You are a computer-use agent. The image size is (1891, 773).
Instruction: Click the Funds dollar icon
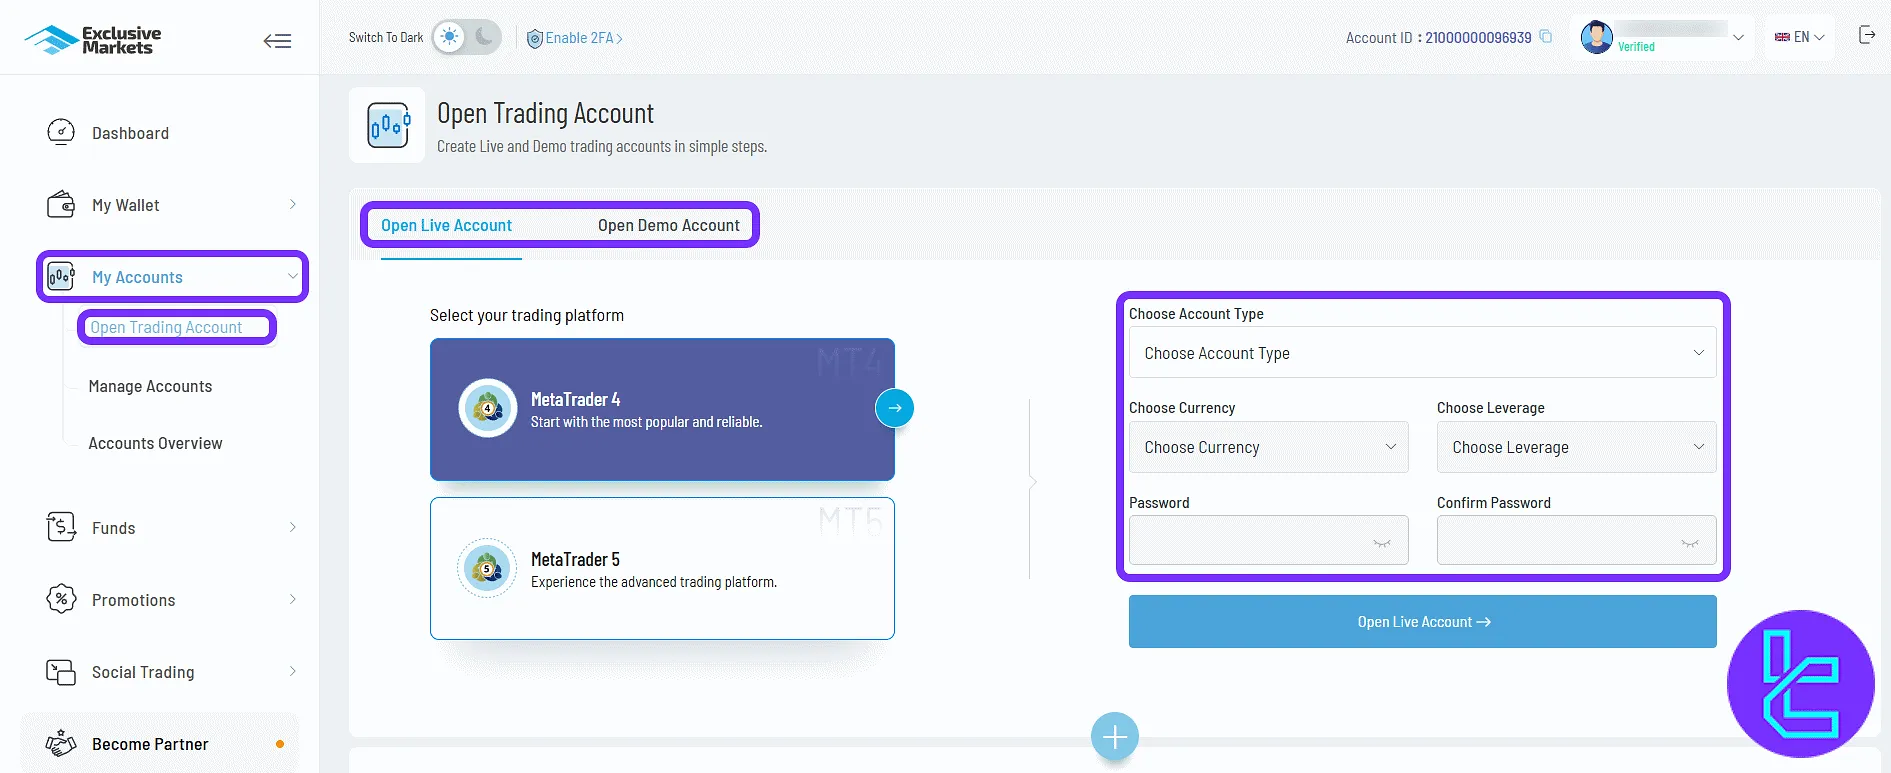(61, 527)
